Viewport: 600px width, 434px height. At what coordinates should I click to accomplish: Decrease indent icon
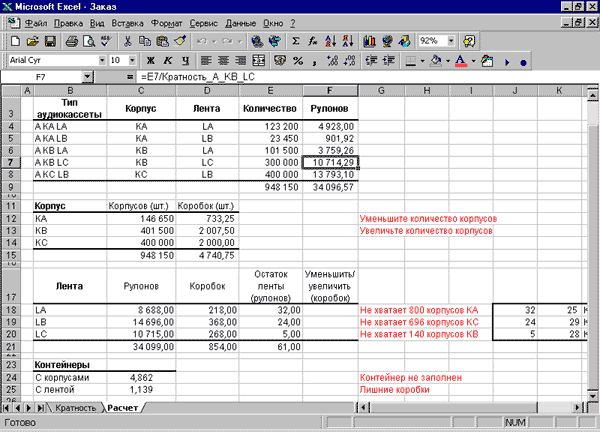pos(371,60)
